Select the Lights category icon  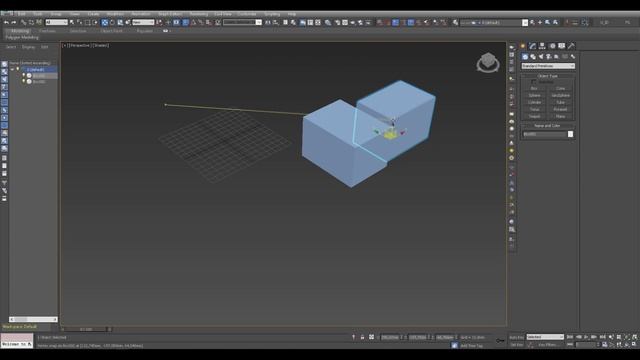coord(541,57)
